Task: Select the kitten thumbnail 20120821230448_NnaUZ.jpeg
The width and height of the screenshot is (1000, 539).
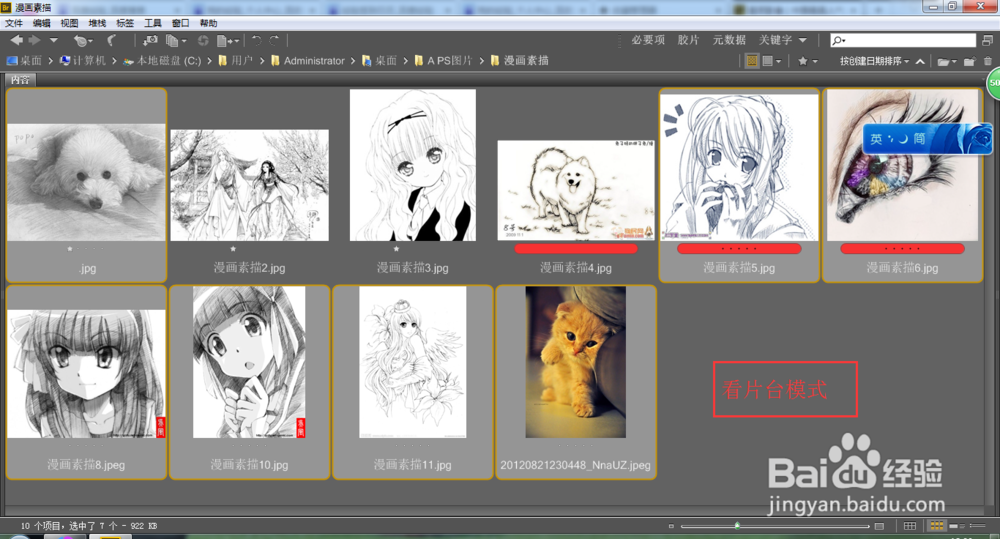Action: click(x=576, y=362)
